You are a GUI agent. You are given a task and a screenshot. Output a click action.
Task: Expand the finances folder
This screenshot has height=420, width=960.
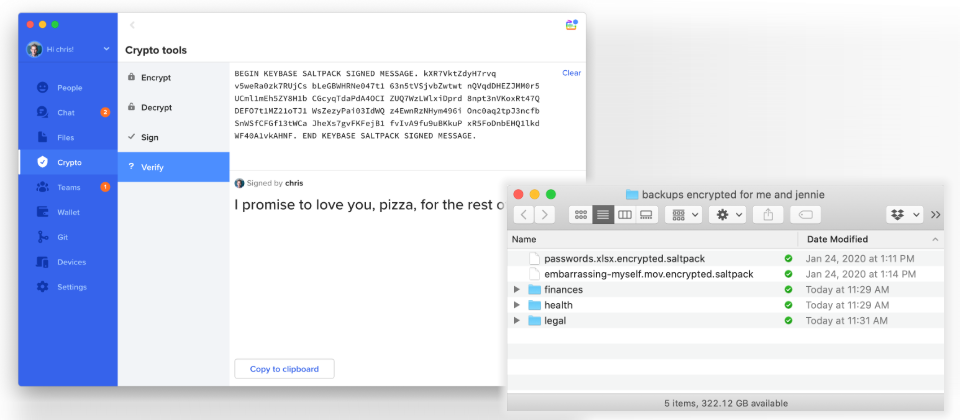click(x=517, y=290)
